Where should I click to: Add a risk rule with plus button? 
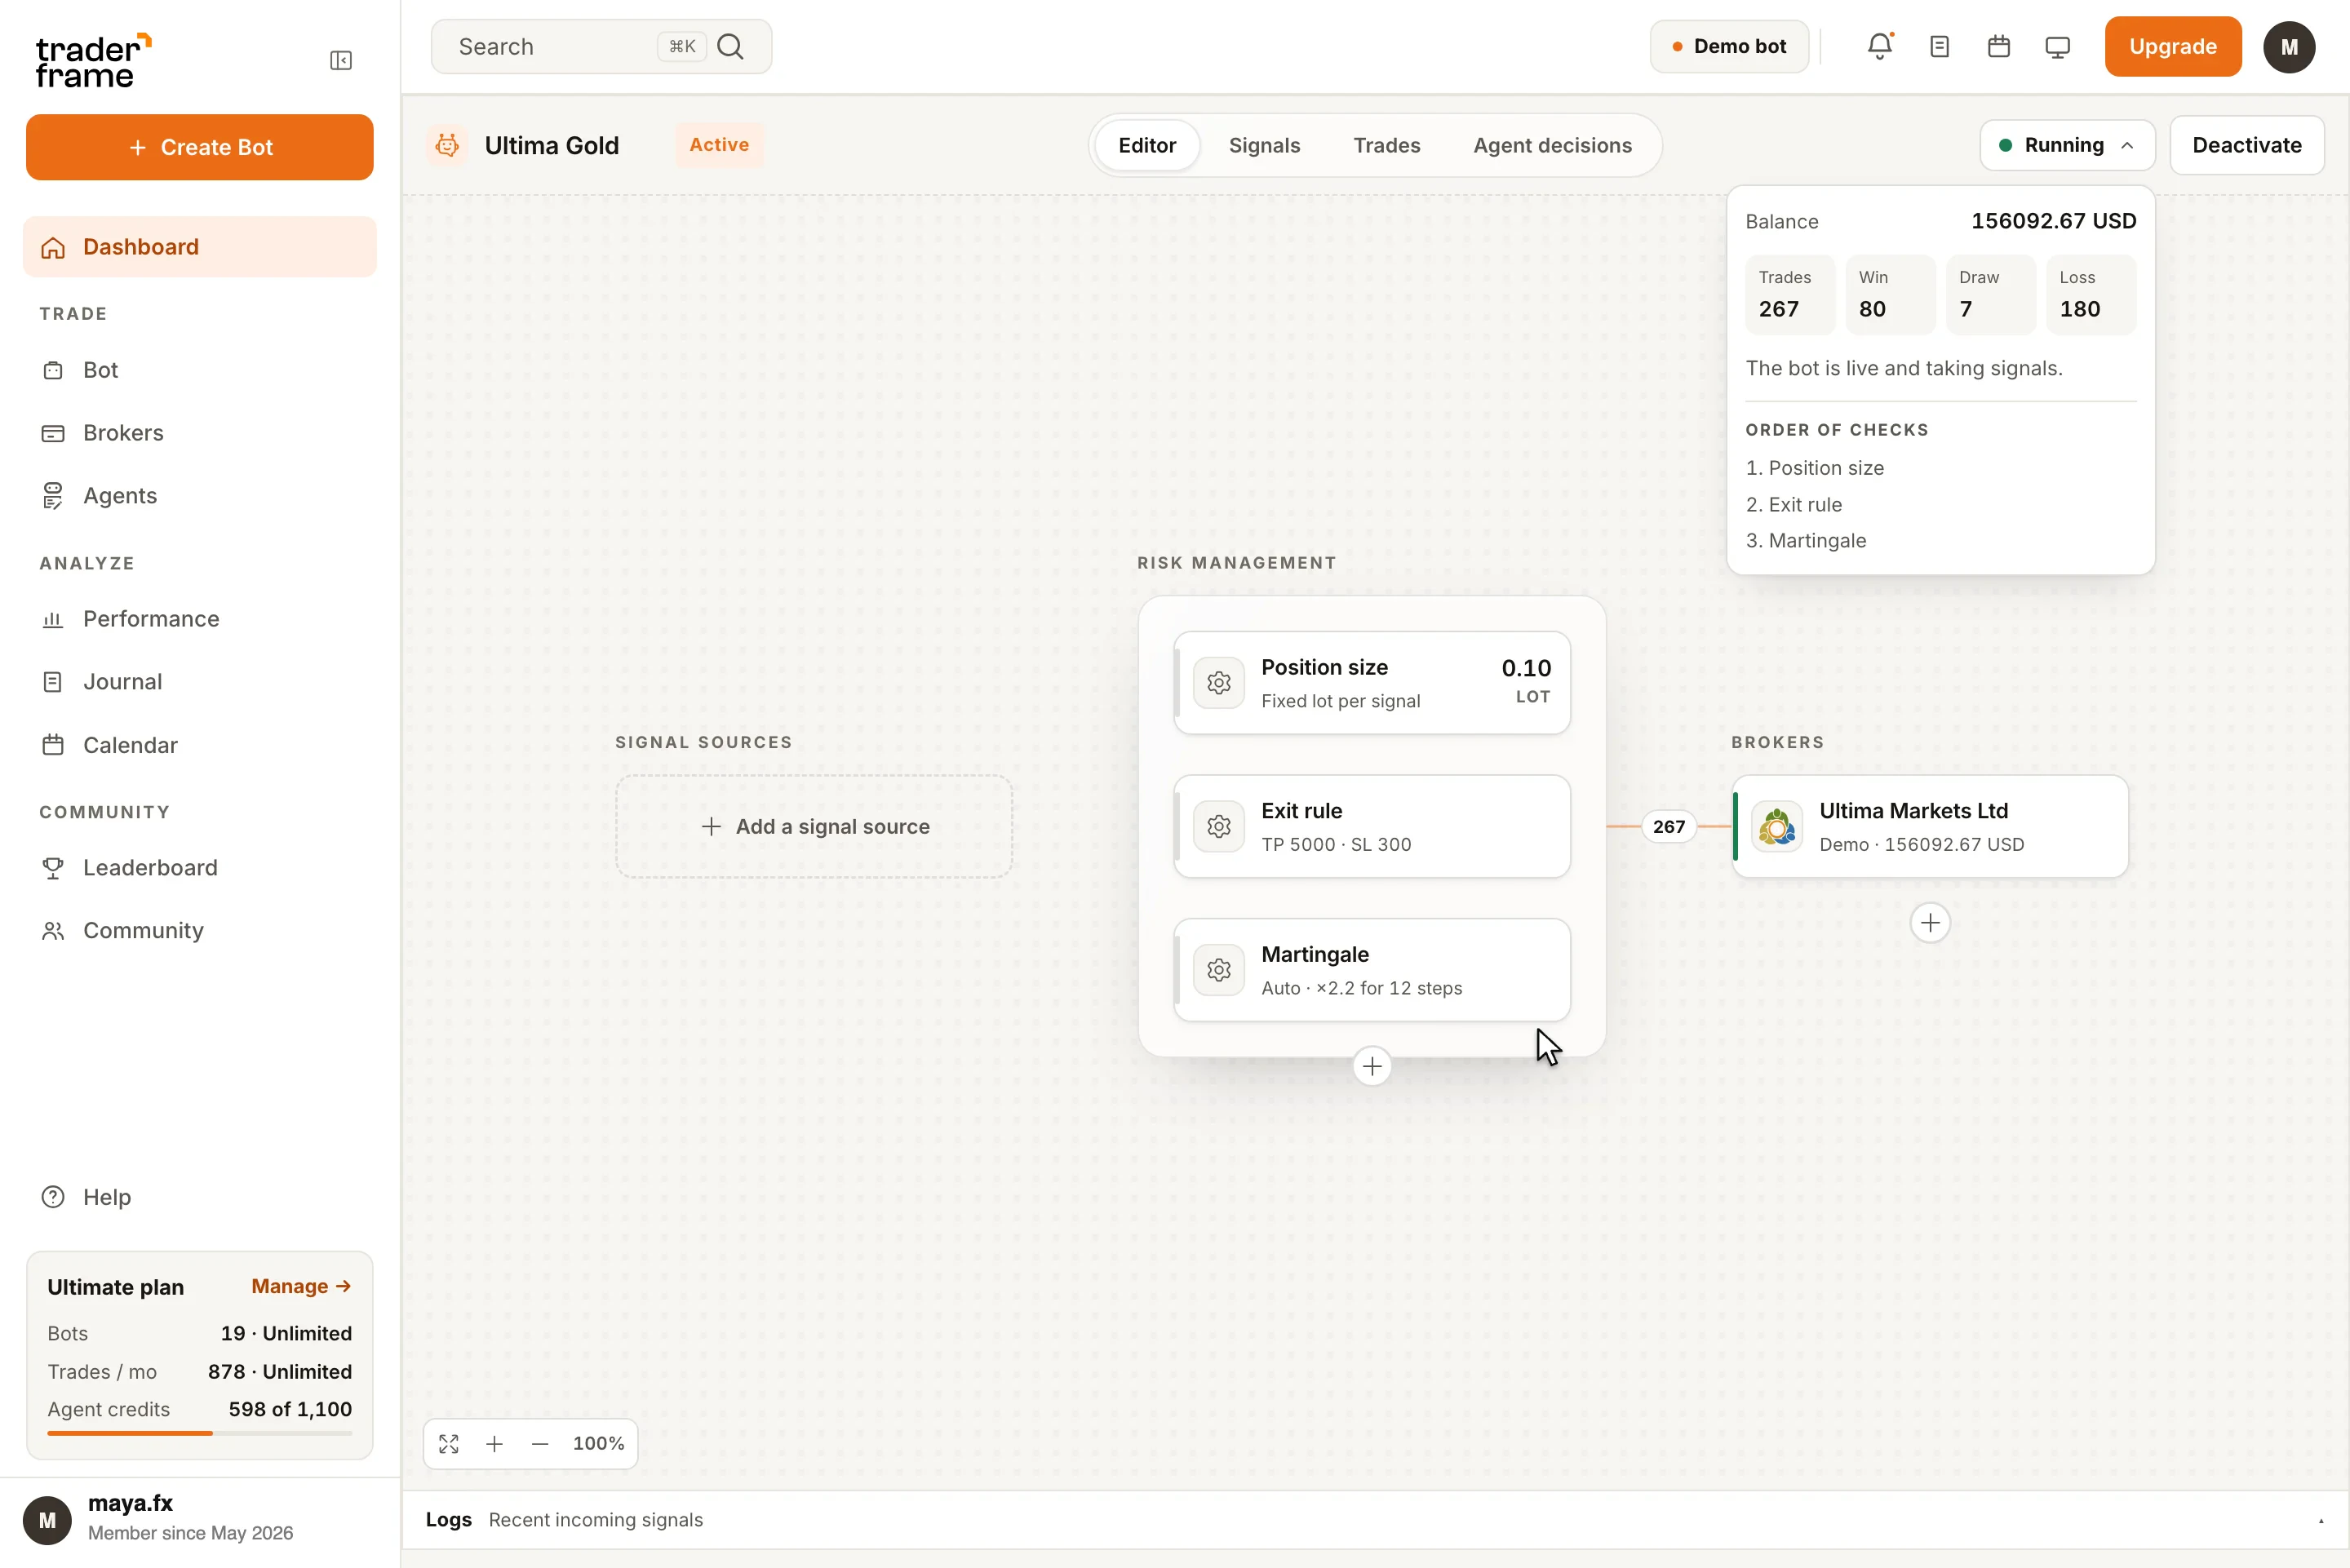pos(1372,1067)
